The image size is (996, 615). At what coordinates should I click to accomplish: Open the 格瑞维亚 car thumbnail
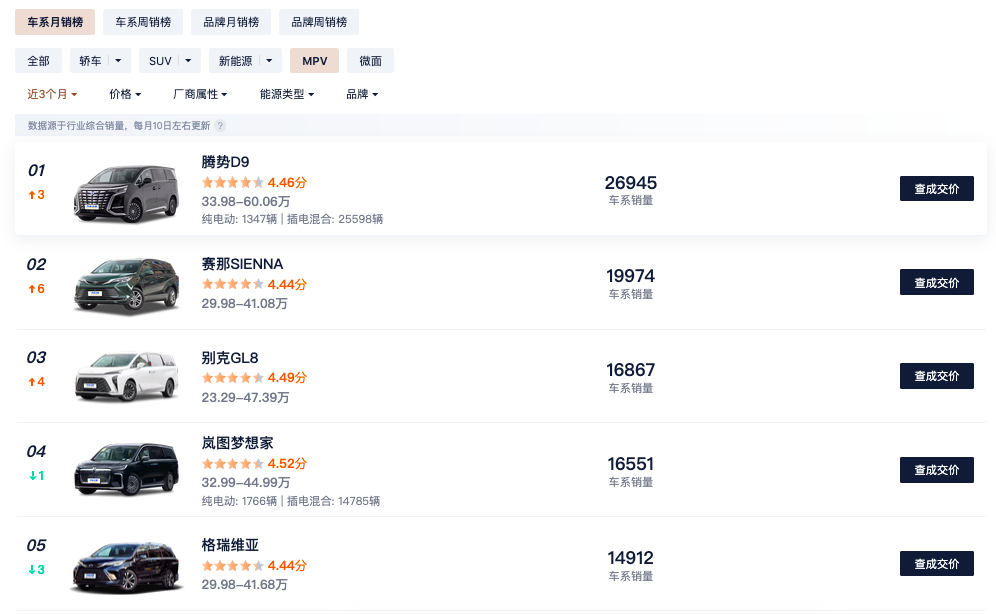[126, 566]
